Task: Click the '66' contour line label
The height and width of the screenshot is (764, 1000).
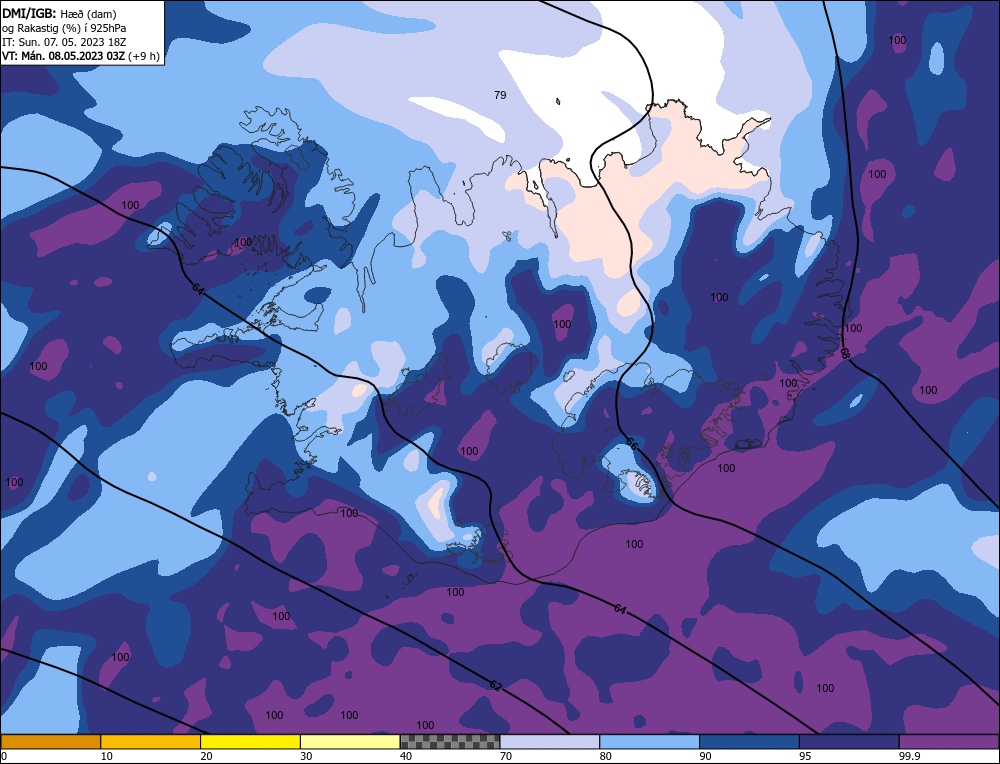Action: [x=630, y=444]
